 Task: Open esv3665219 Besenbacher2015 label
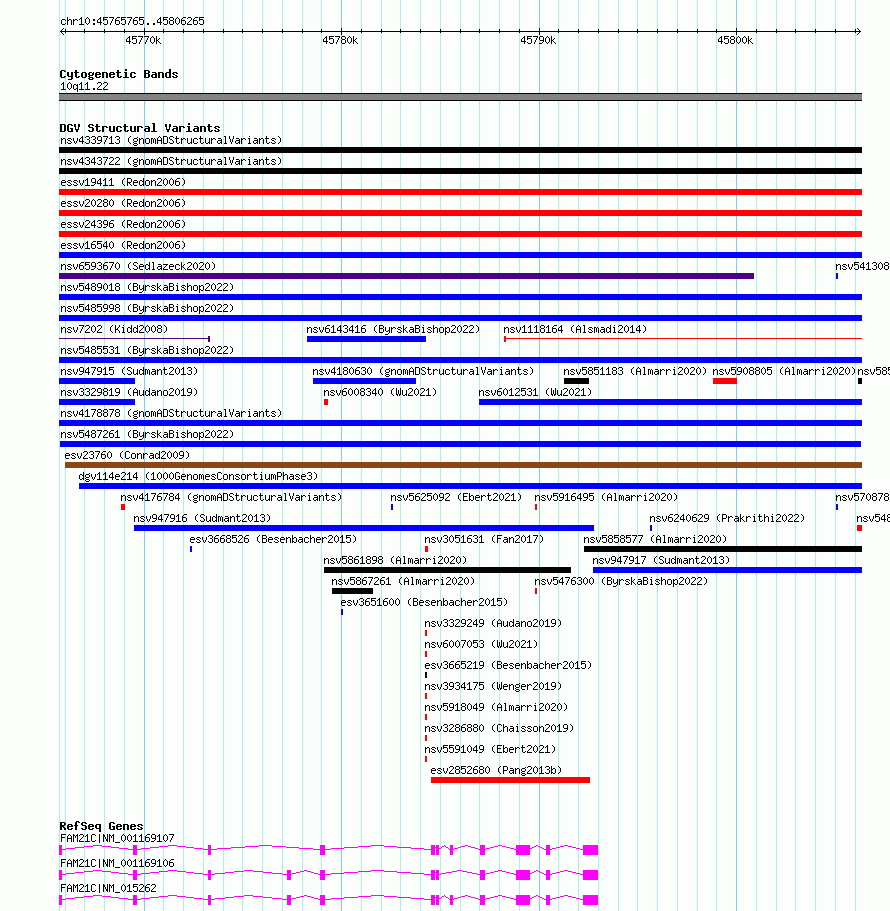pyautogui.click(x=508, y=665)
